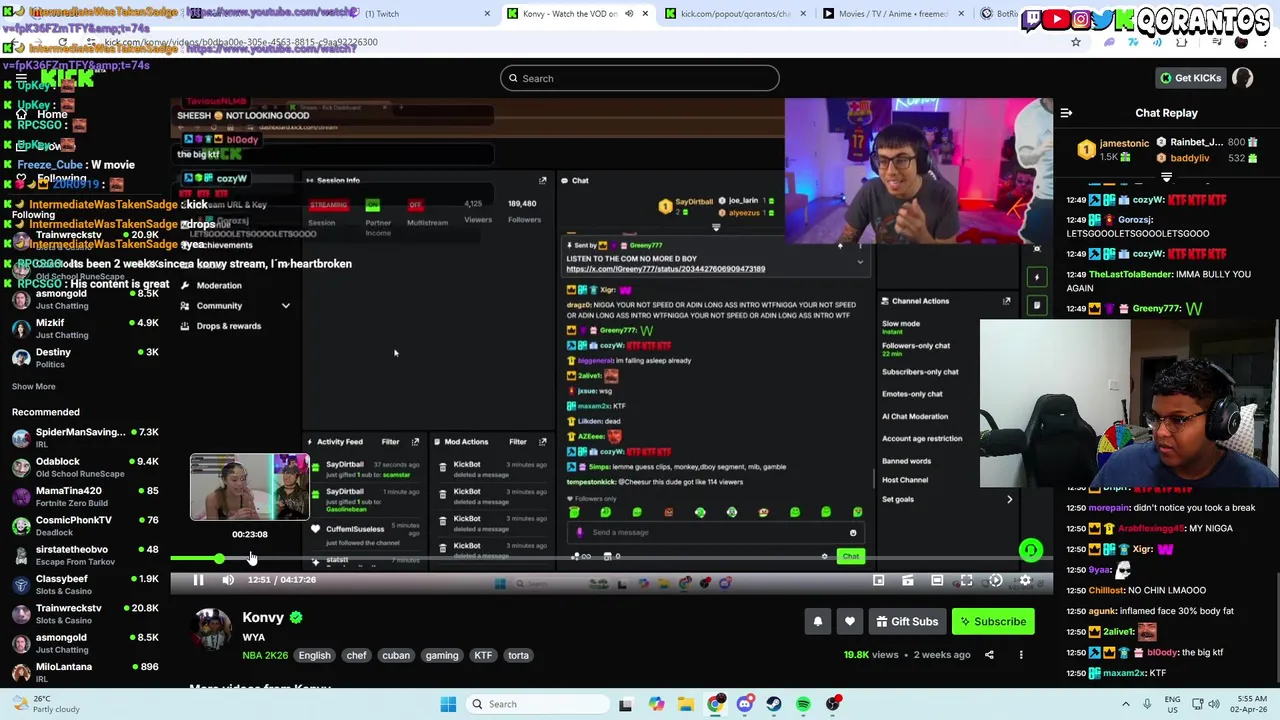This screenshot has width=1280, height=720.
Task: Open Task View on the taskbar
Action: pyautogui.click(x=625, y=704)
